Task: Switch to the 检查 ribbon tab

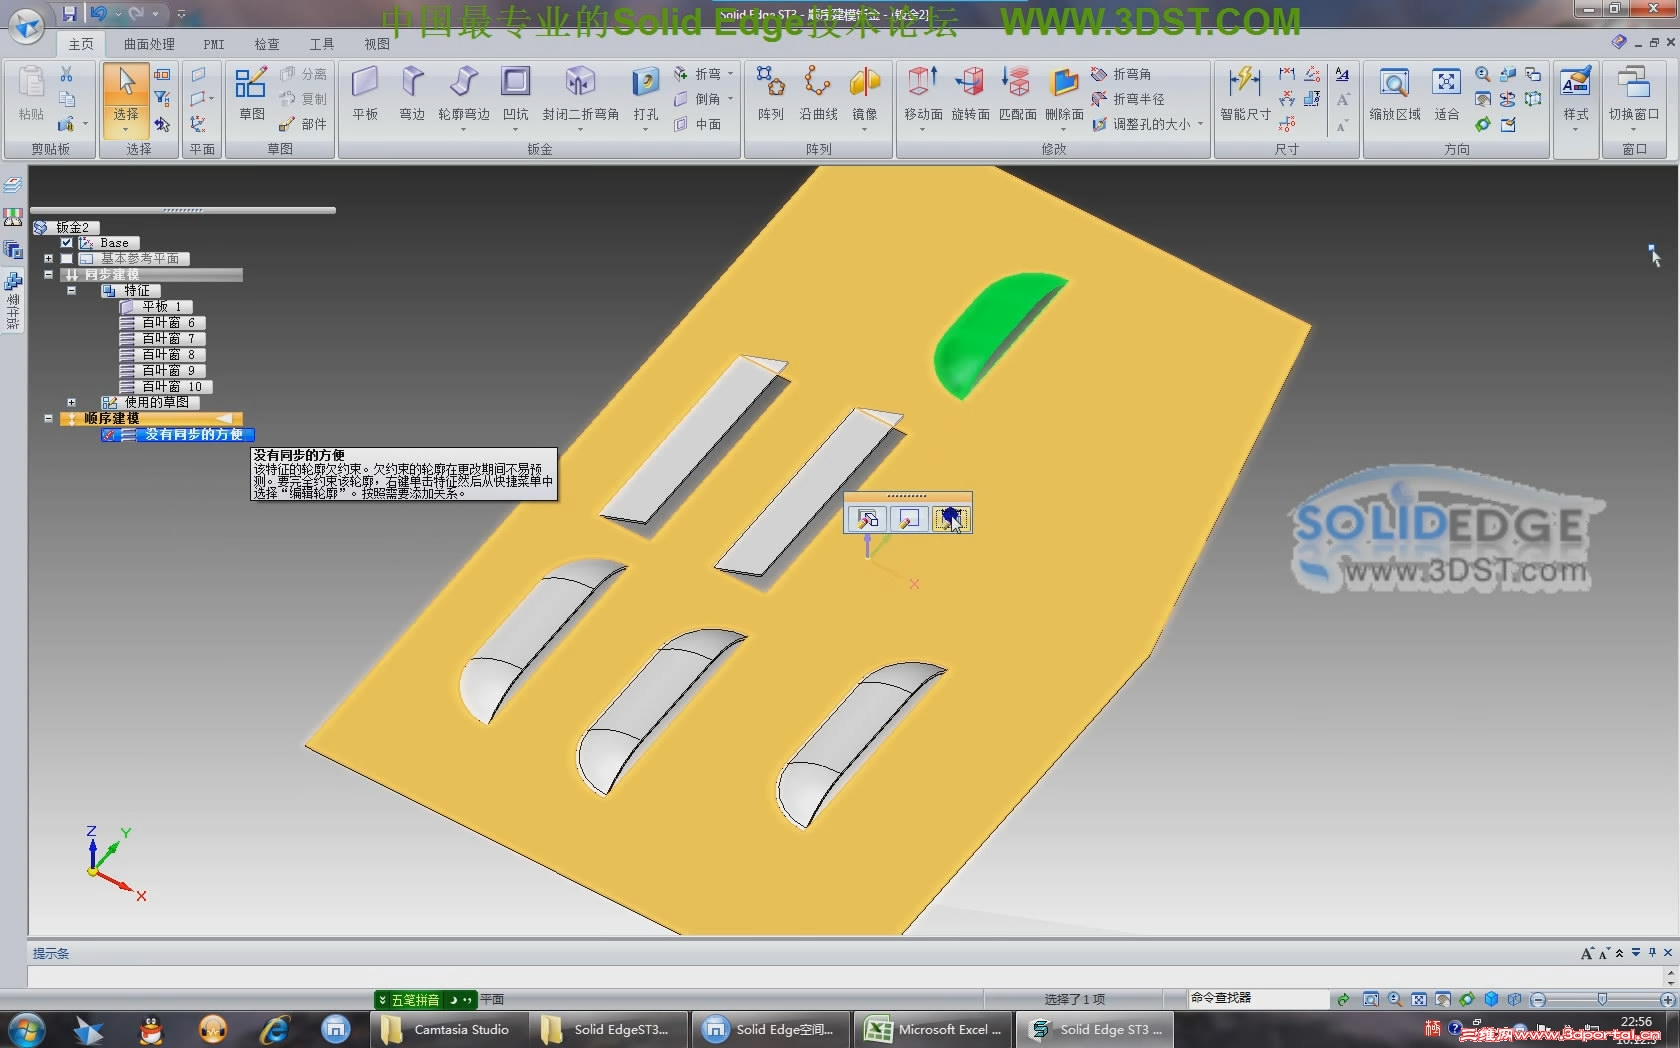Action: pyautogui.click(x=267, y=44)
